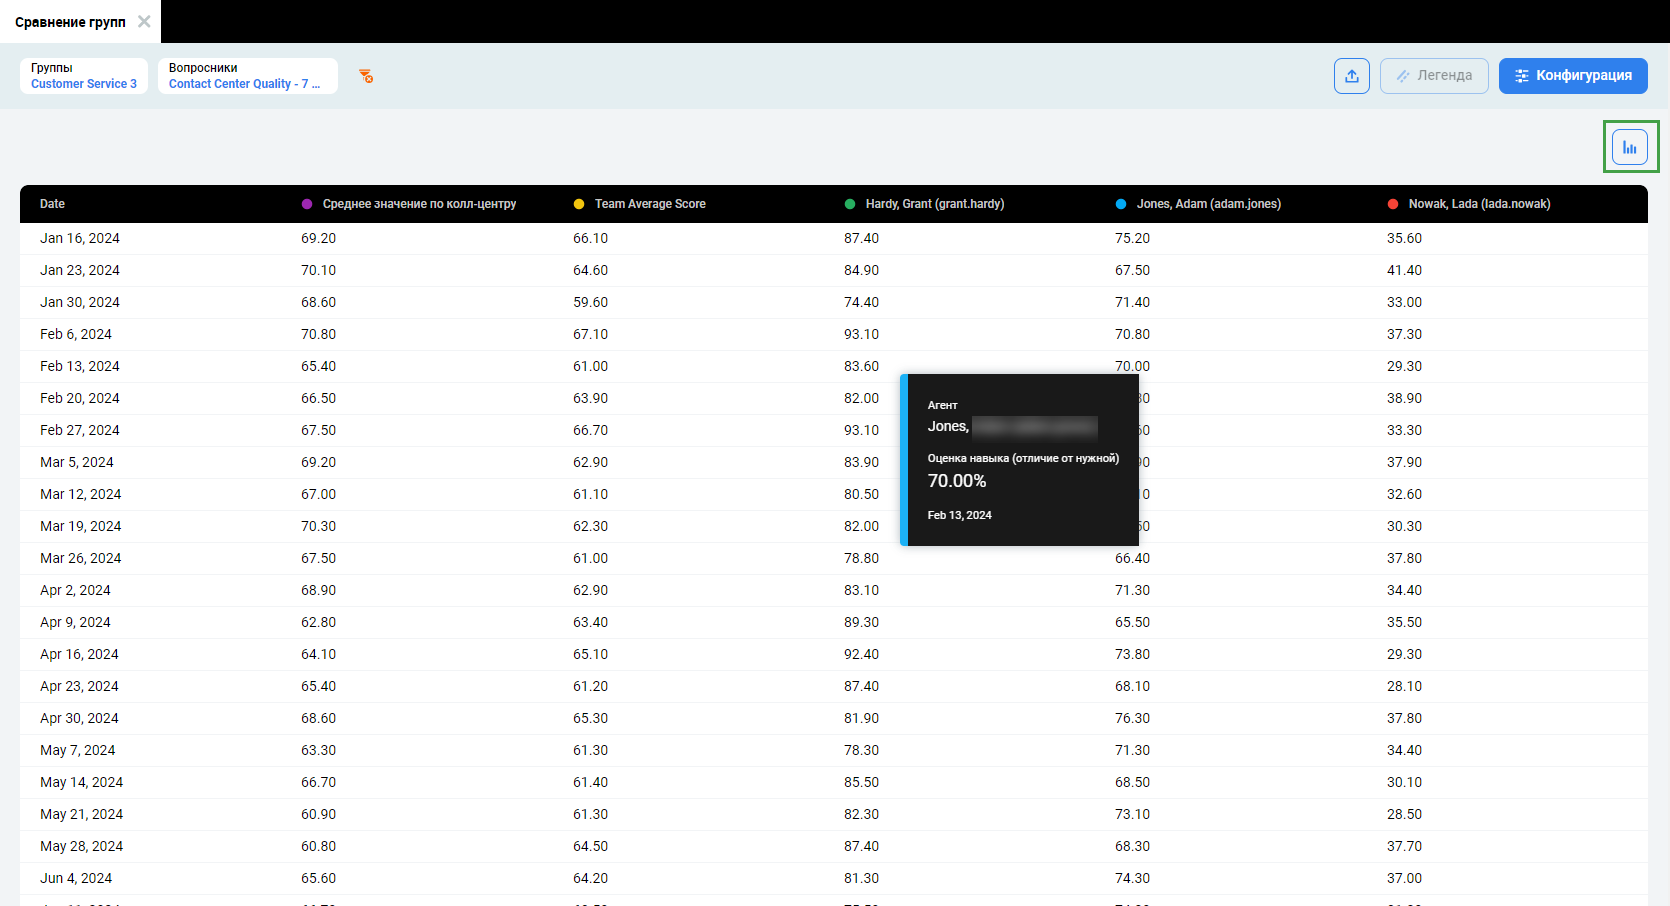This screenshot has width=1670, height=906.
Task: Click the Mar 19, 2024 date cell
Action: 81,526
